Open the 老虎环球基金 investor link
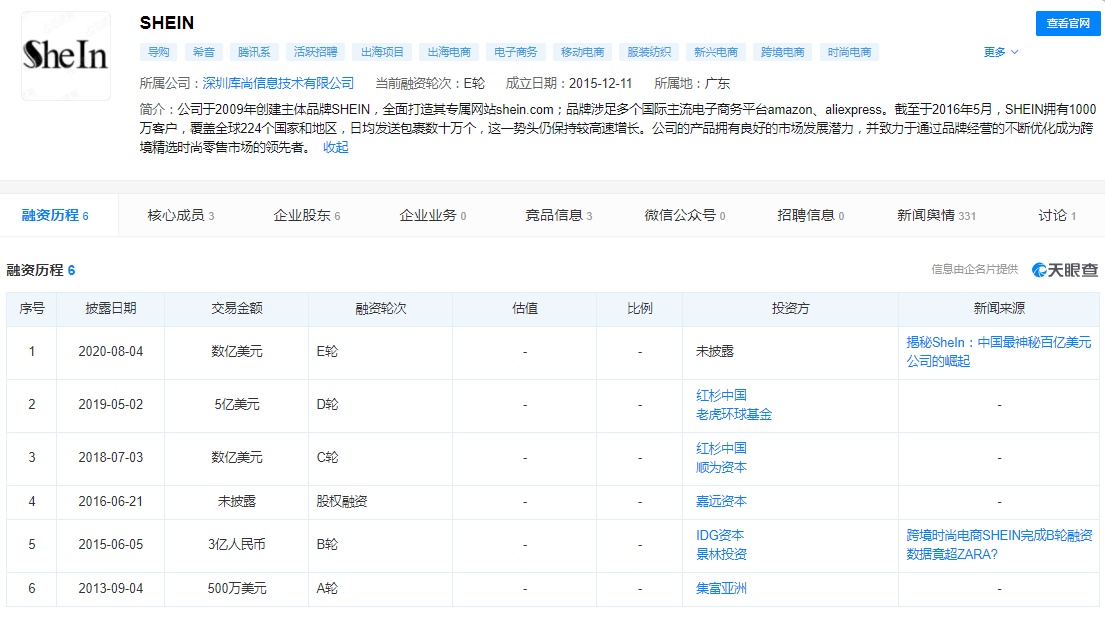Viewport: 1105px width, 617px height. 734,414
